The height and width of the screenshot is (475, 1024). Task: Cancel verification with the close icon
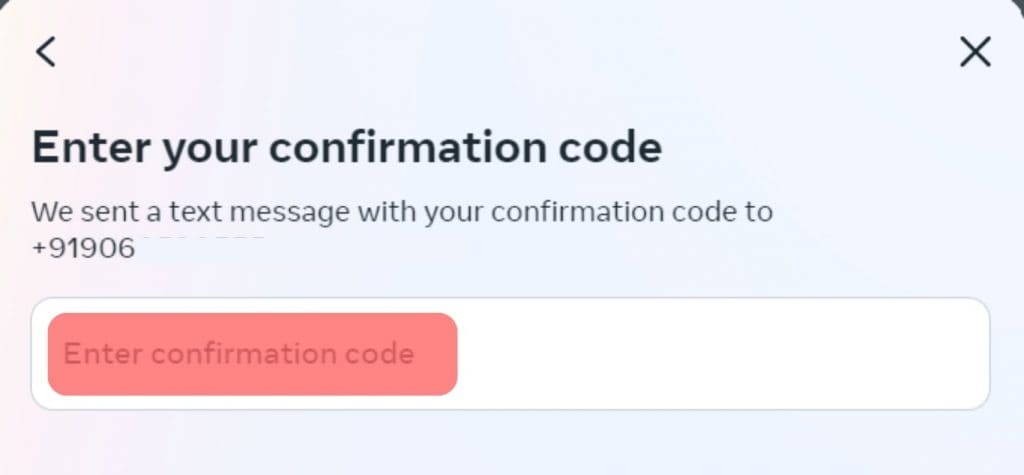click(975, 52)
